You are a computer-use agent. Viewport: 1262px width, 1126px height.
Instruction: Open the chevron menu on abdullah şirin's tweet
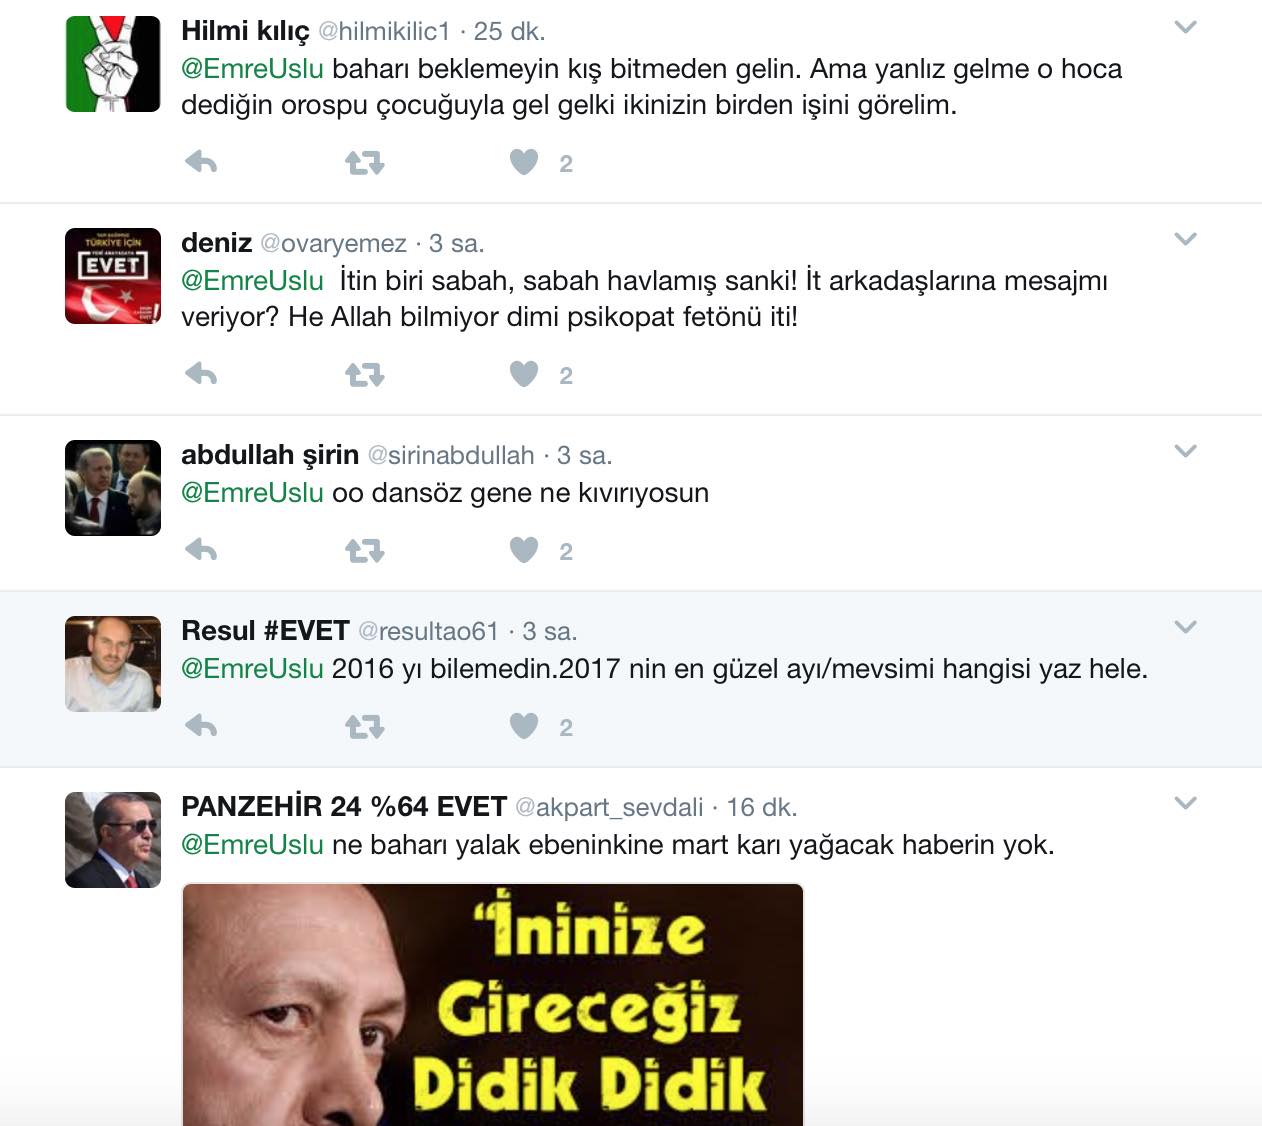pyautogui.click(x=1185, y=451)
